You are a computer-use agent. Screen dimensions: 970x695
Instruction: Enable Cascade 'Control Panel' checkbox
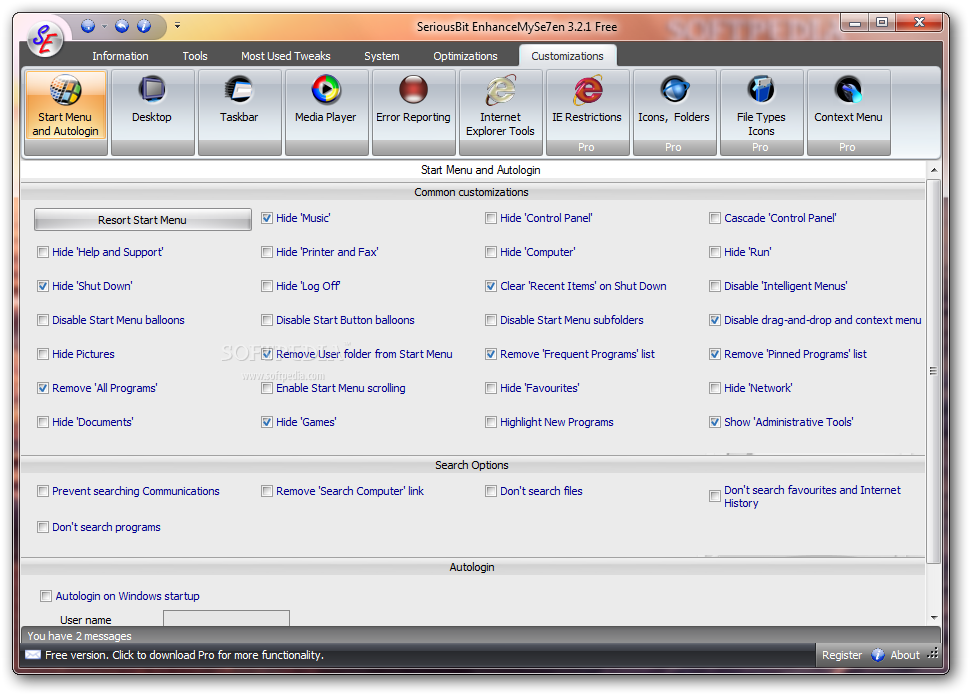click(715, 218)
